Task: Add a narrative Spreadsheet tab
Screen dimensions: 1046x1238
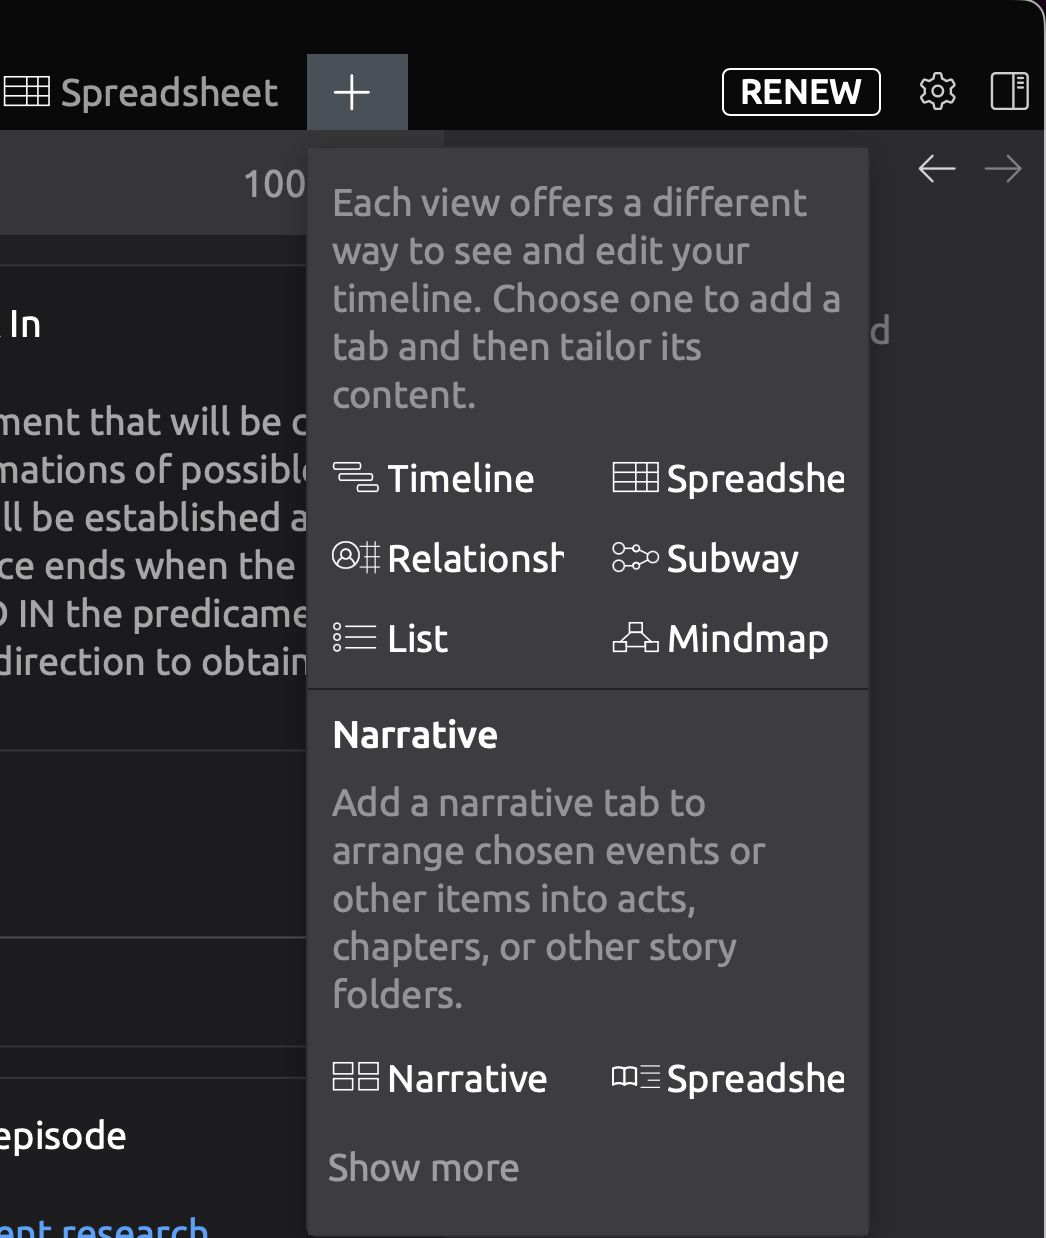Action: click(x=755, y=1079)
